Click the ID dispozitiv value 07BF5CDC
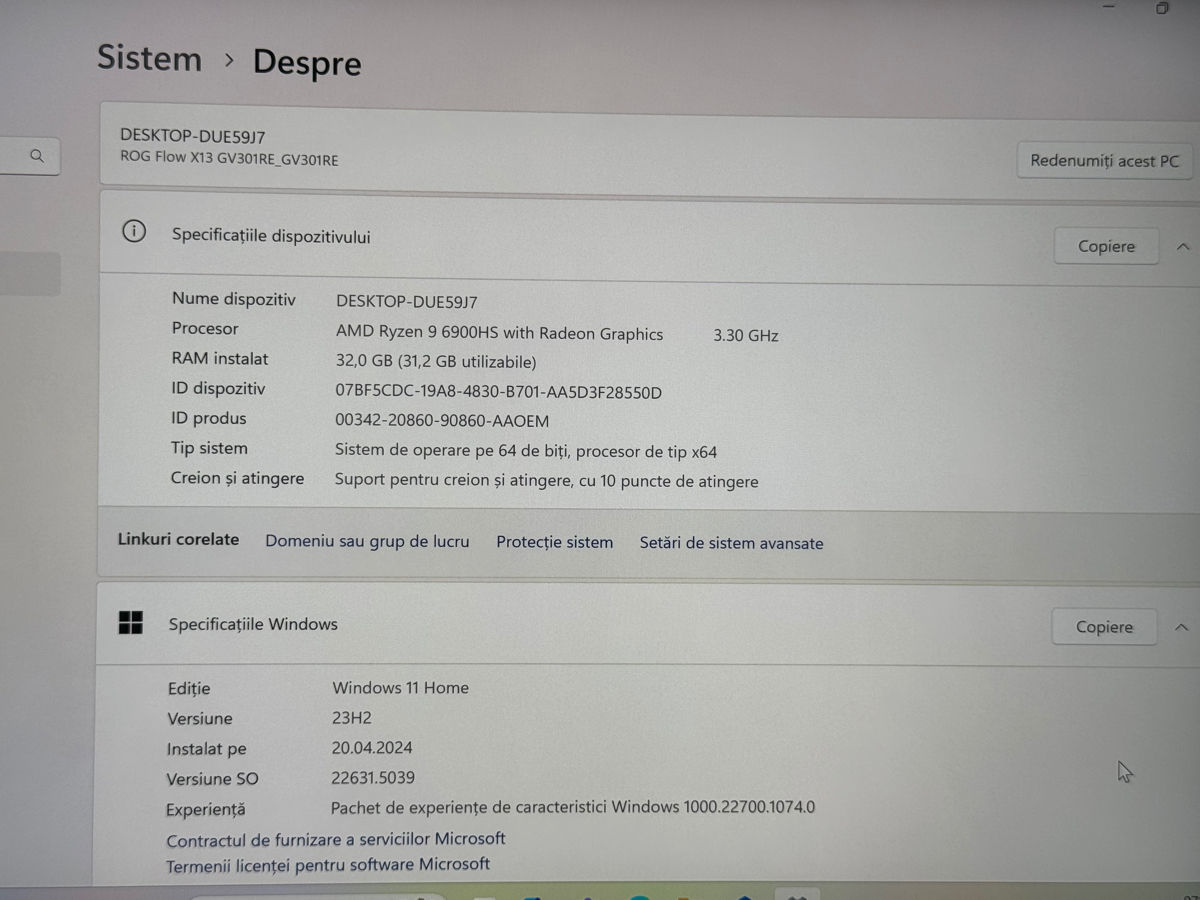The width and height of the screenshot is (1200, 900). [x=498, y=392]
